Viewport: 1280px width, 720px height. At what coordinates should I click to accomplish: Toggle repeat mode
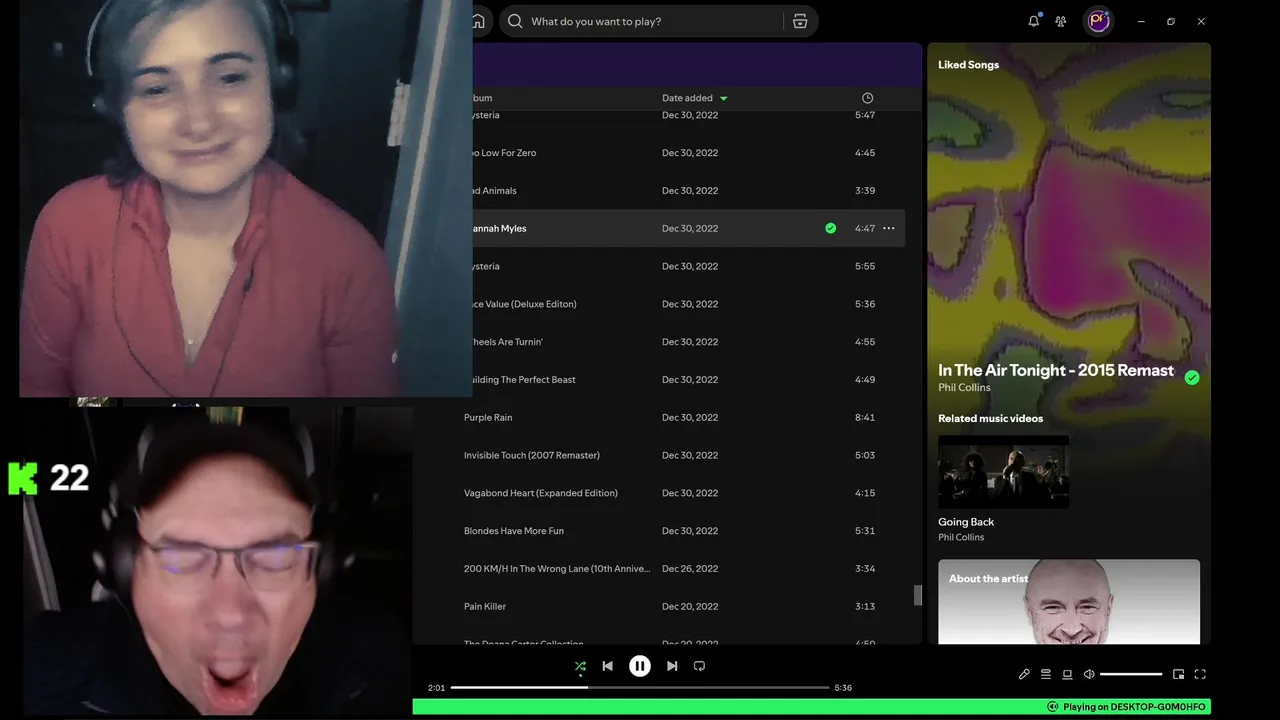coord(699,666)
